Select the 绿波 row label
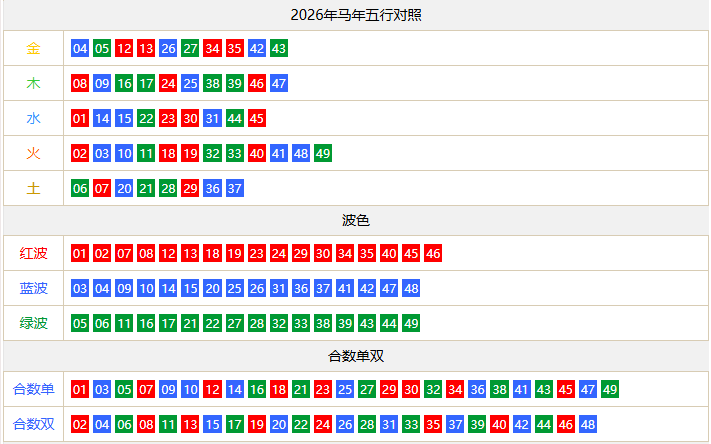Viewport: 711px width, 444px height. click(x=33, y=323)
